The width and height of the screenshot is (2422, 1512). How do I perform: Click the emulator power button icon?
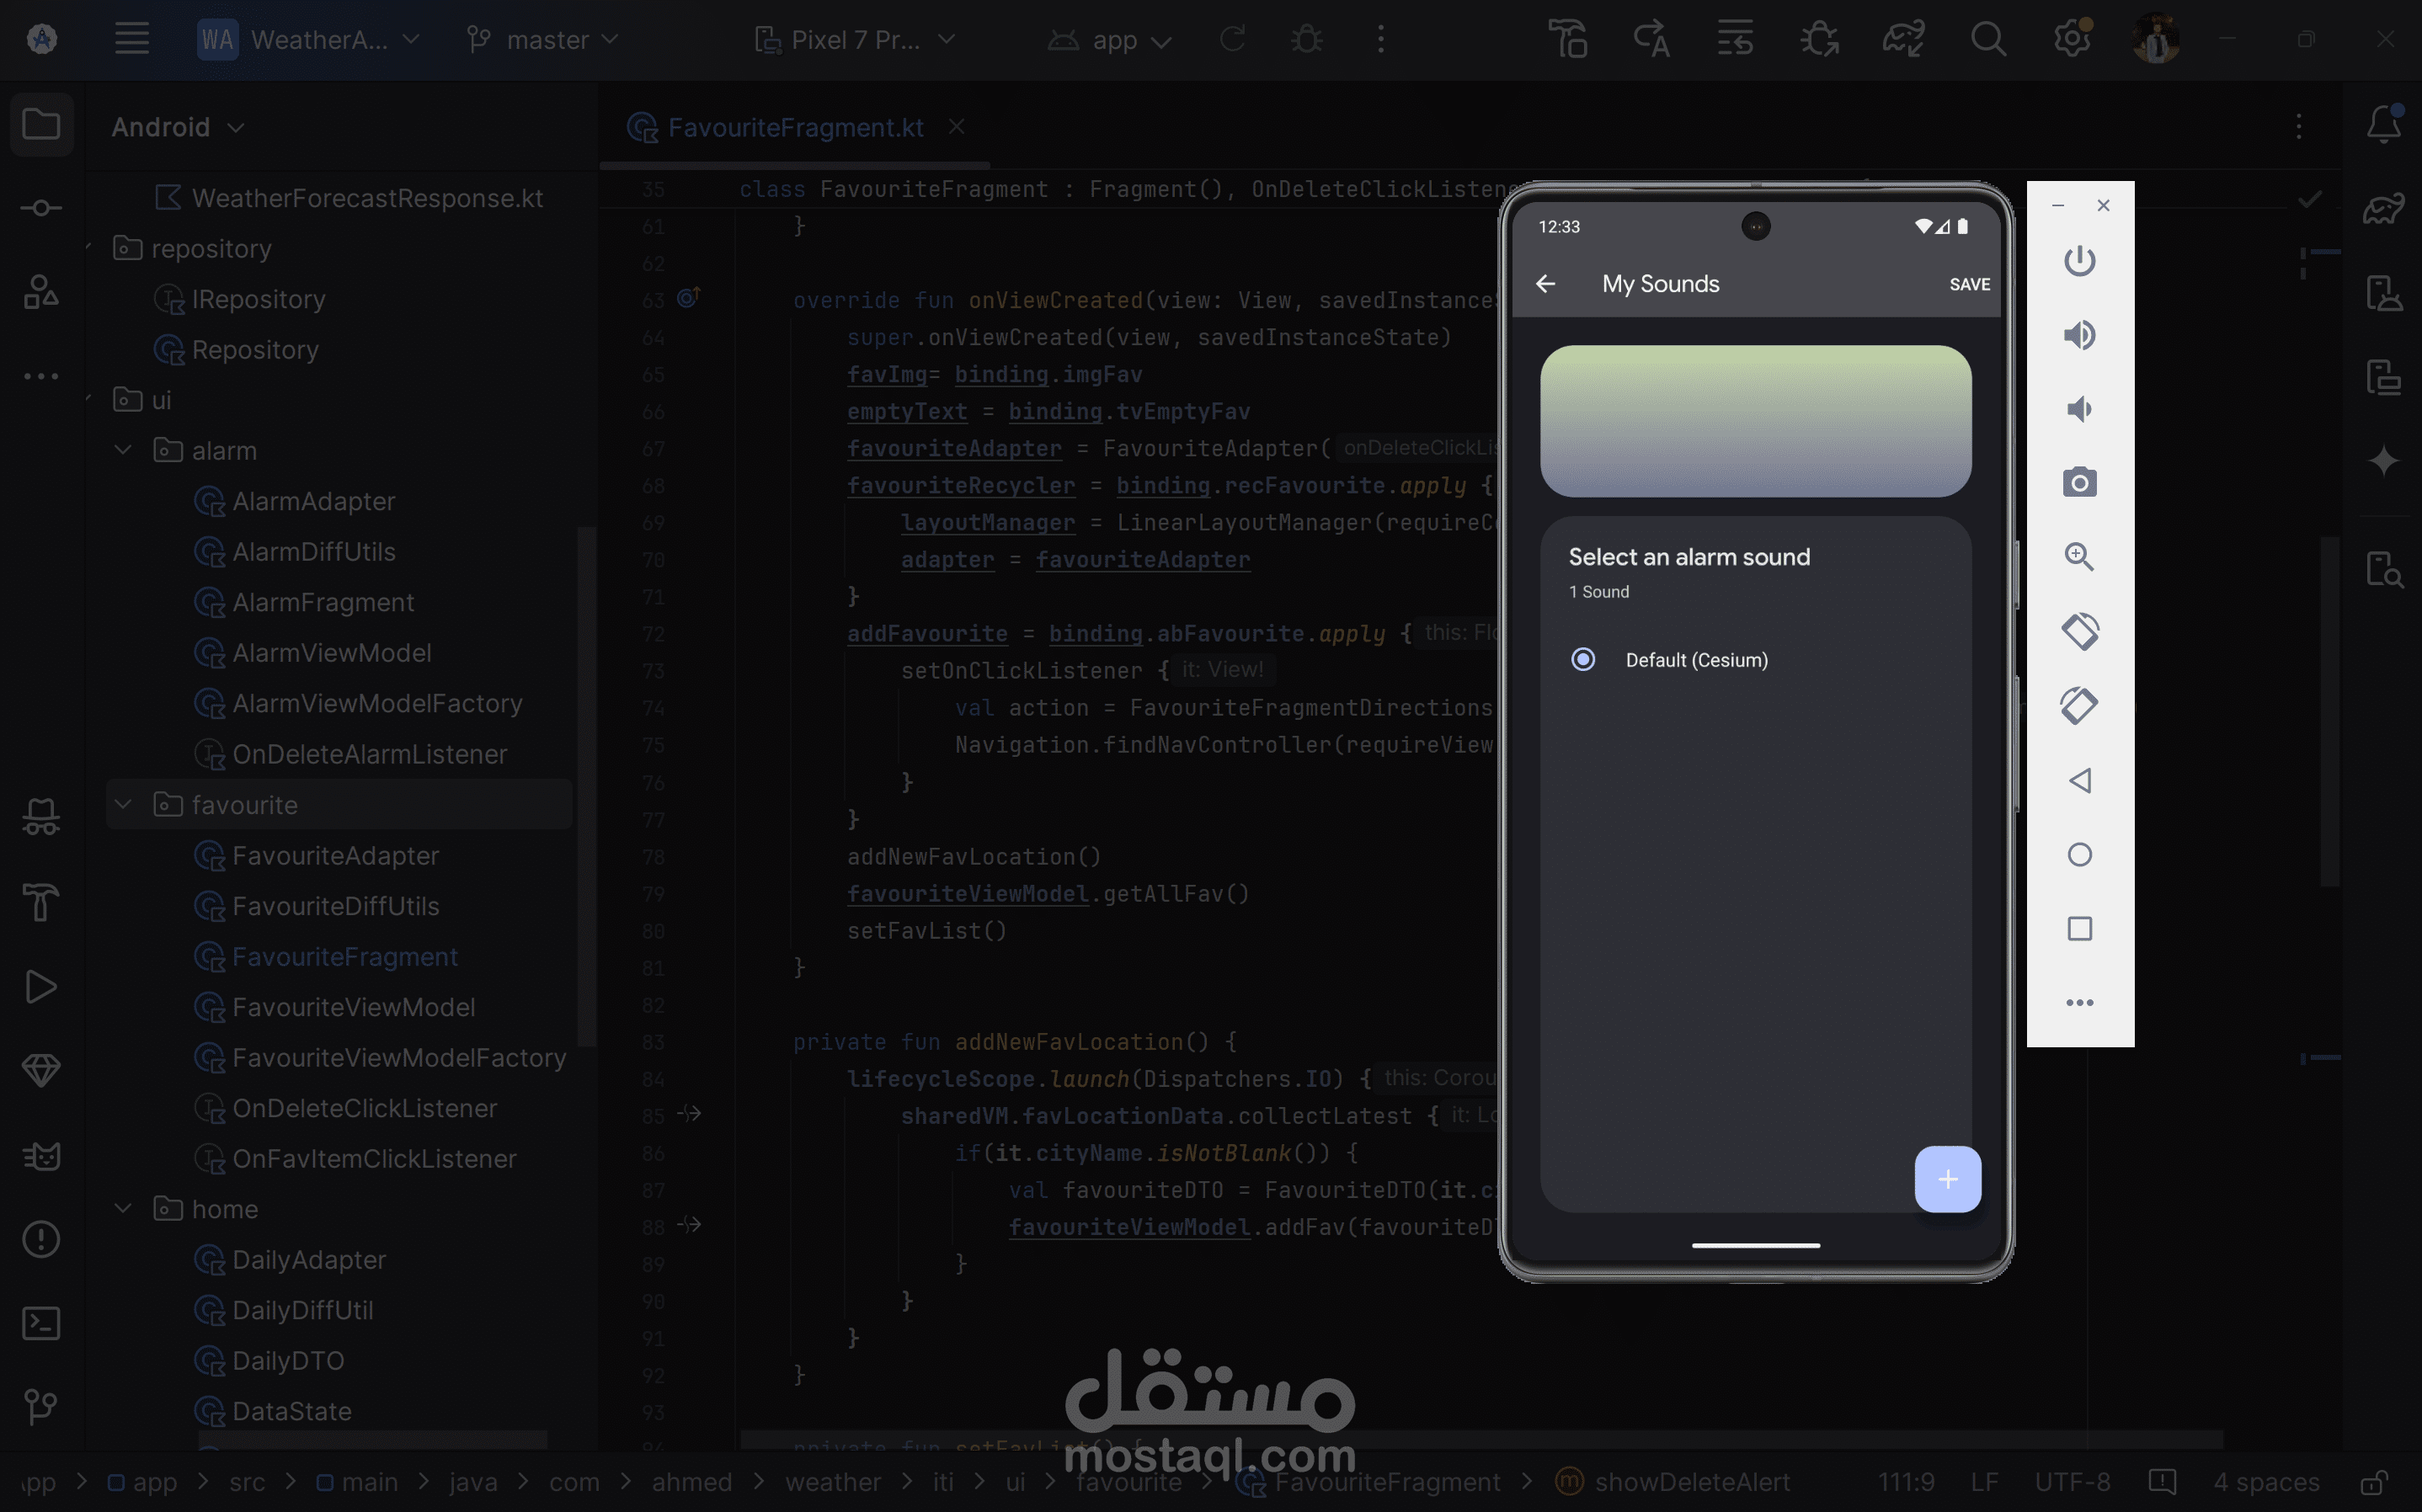[x=2079, y=261]
